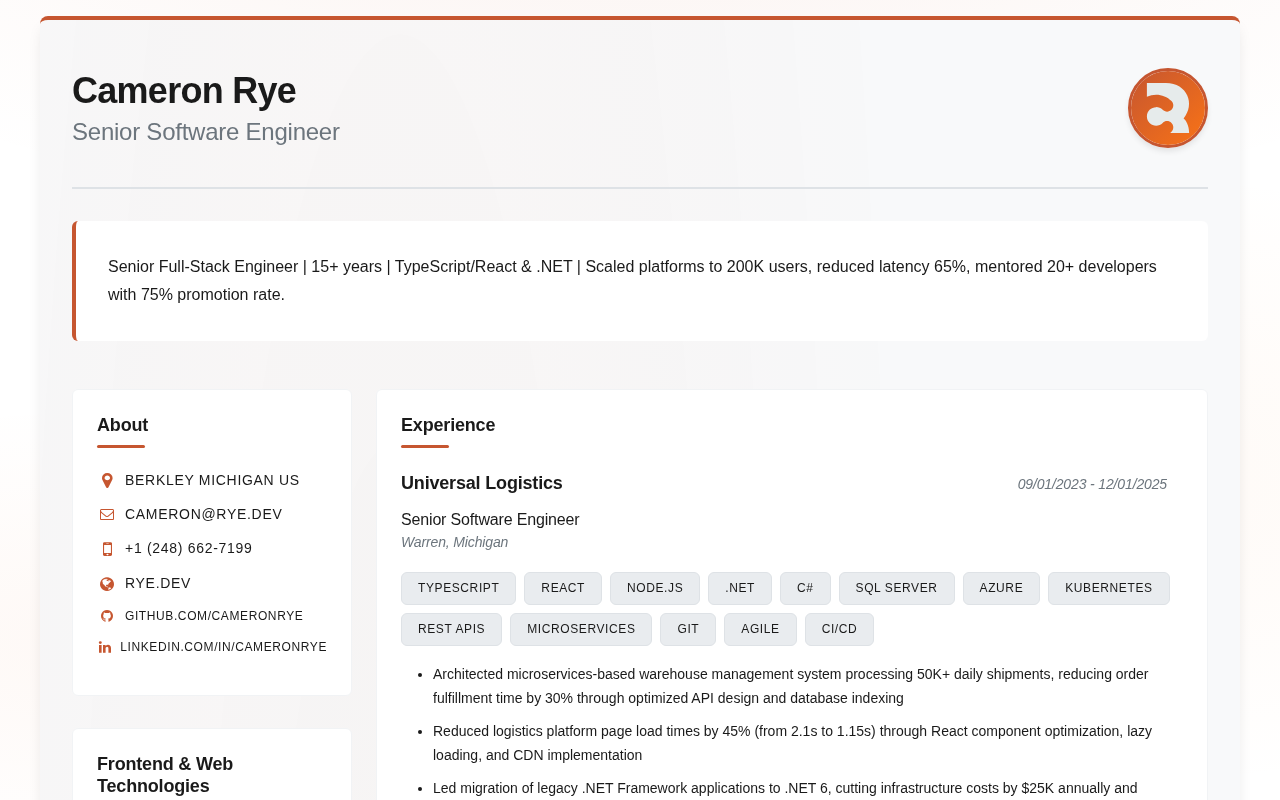Select the React skill tag
This screenshot has width=1280, height=800.
tap(562, 588)
